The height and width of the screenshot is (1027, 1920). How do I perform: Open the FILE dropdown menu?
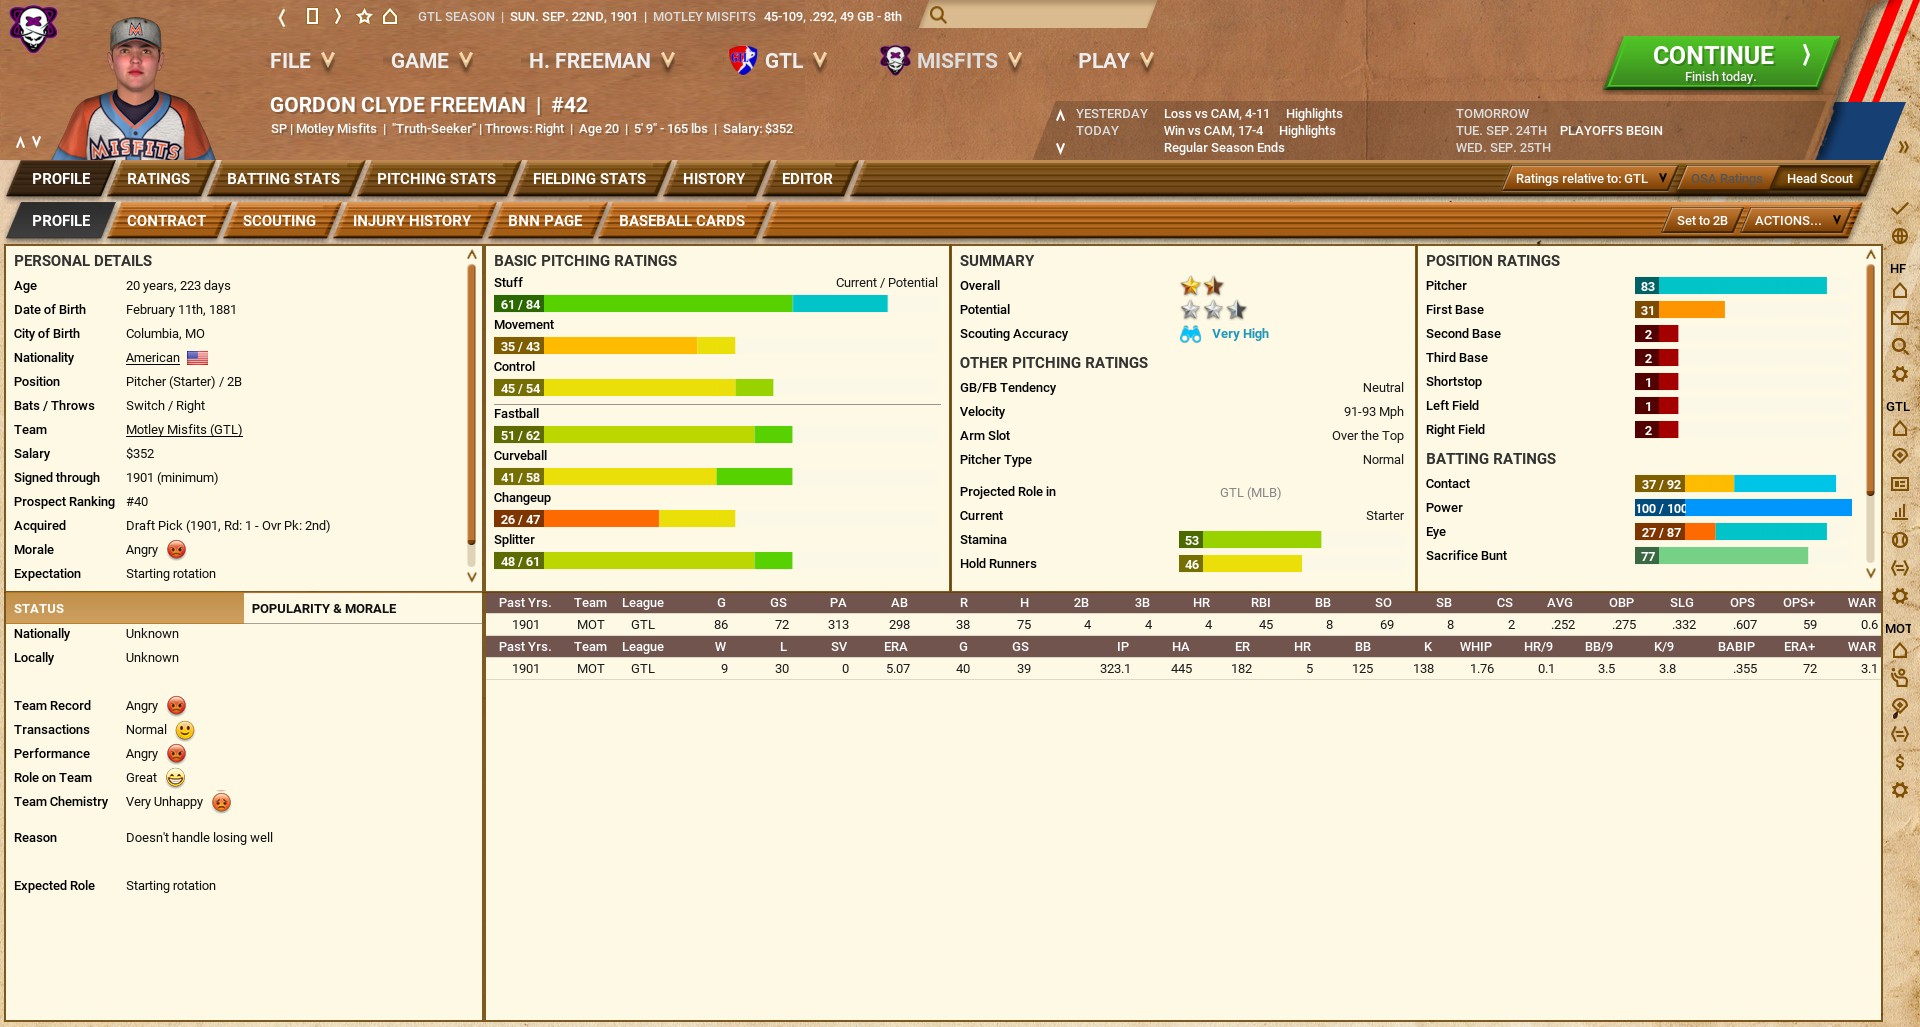tap(302, 61)
